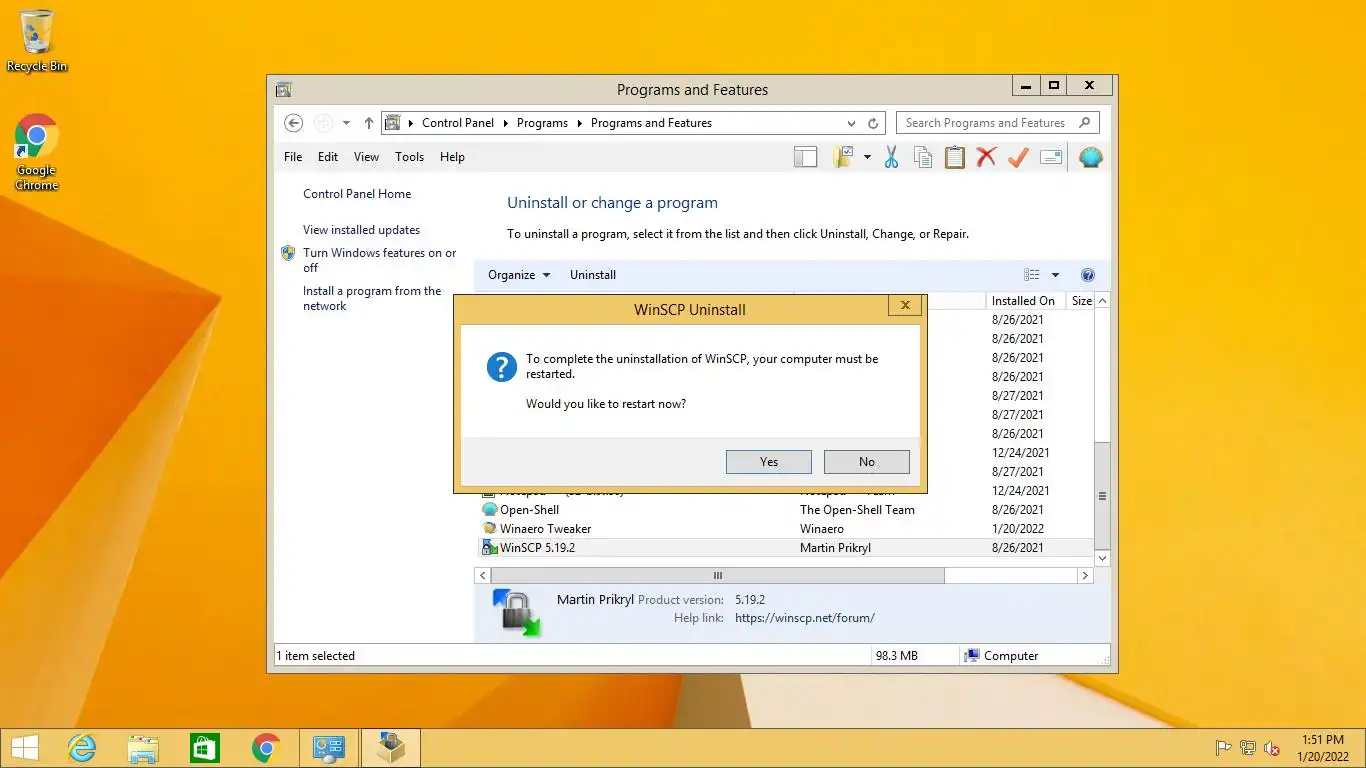Click the horizontal scrollbar left arrow
The width and height of the screenshot is (1366, 768).
[483, 576]
